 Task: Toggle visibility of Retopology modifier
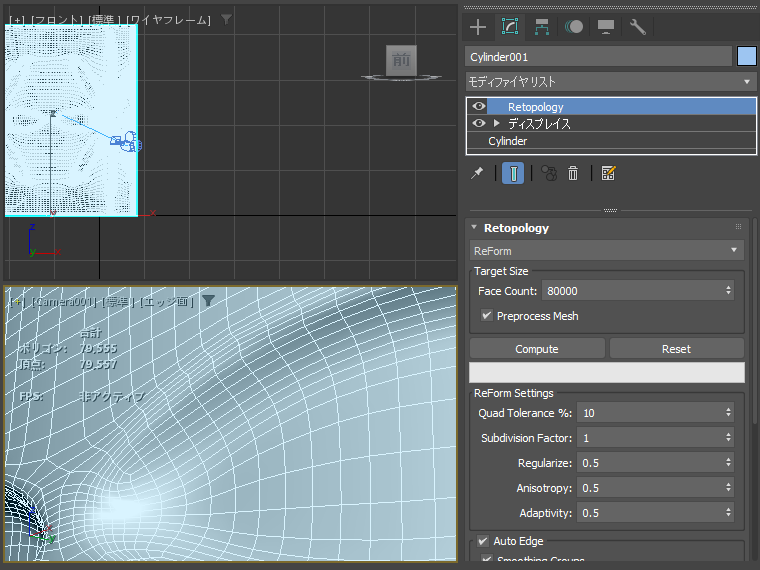point(479,106)
